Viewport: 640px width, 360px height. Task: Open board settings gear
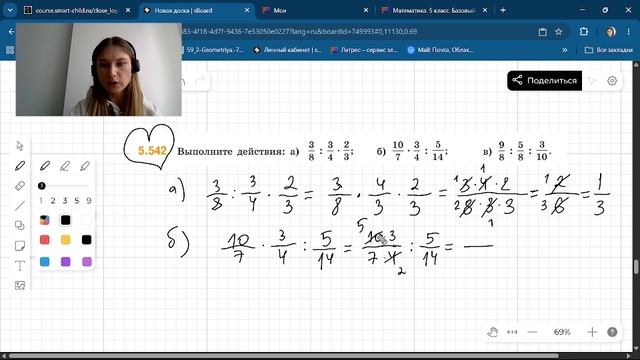(x=612, y=81)
